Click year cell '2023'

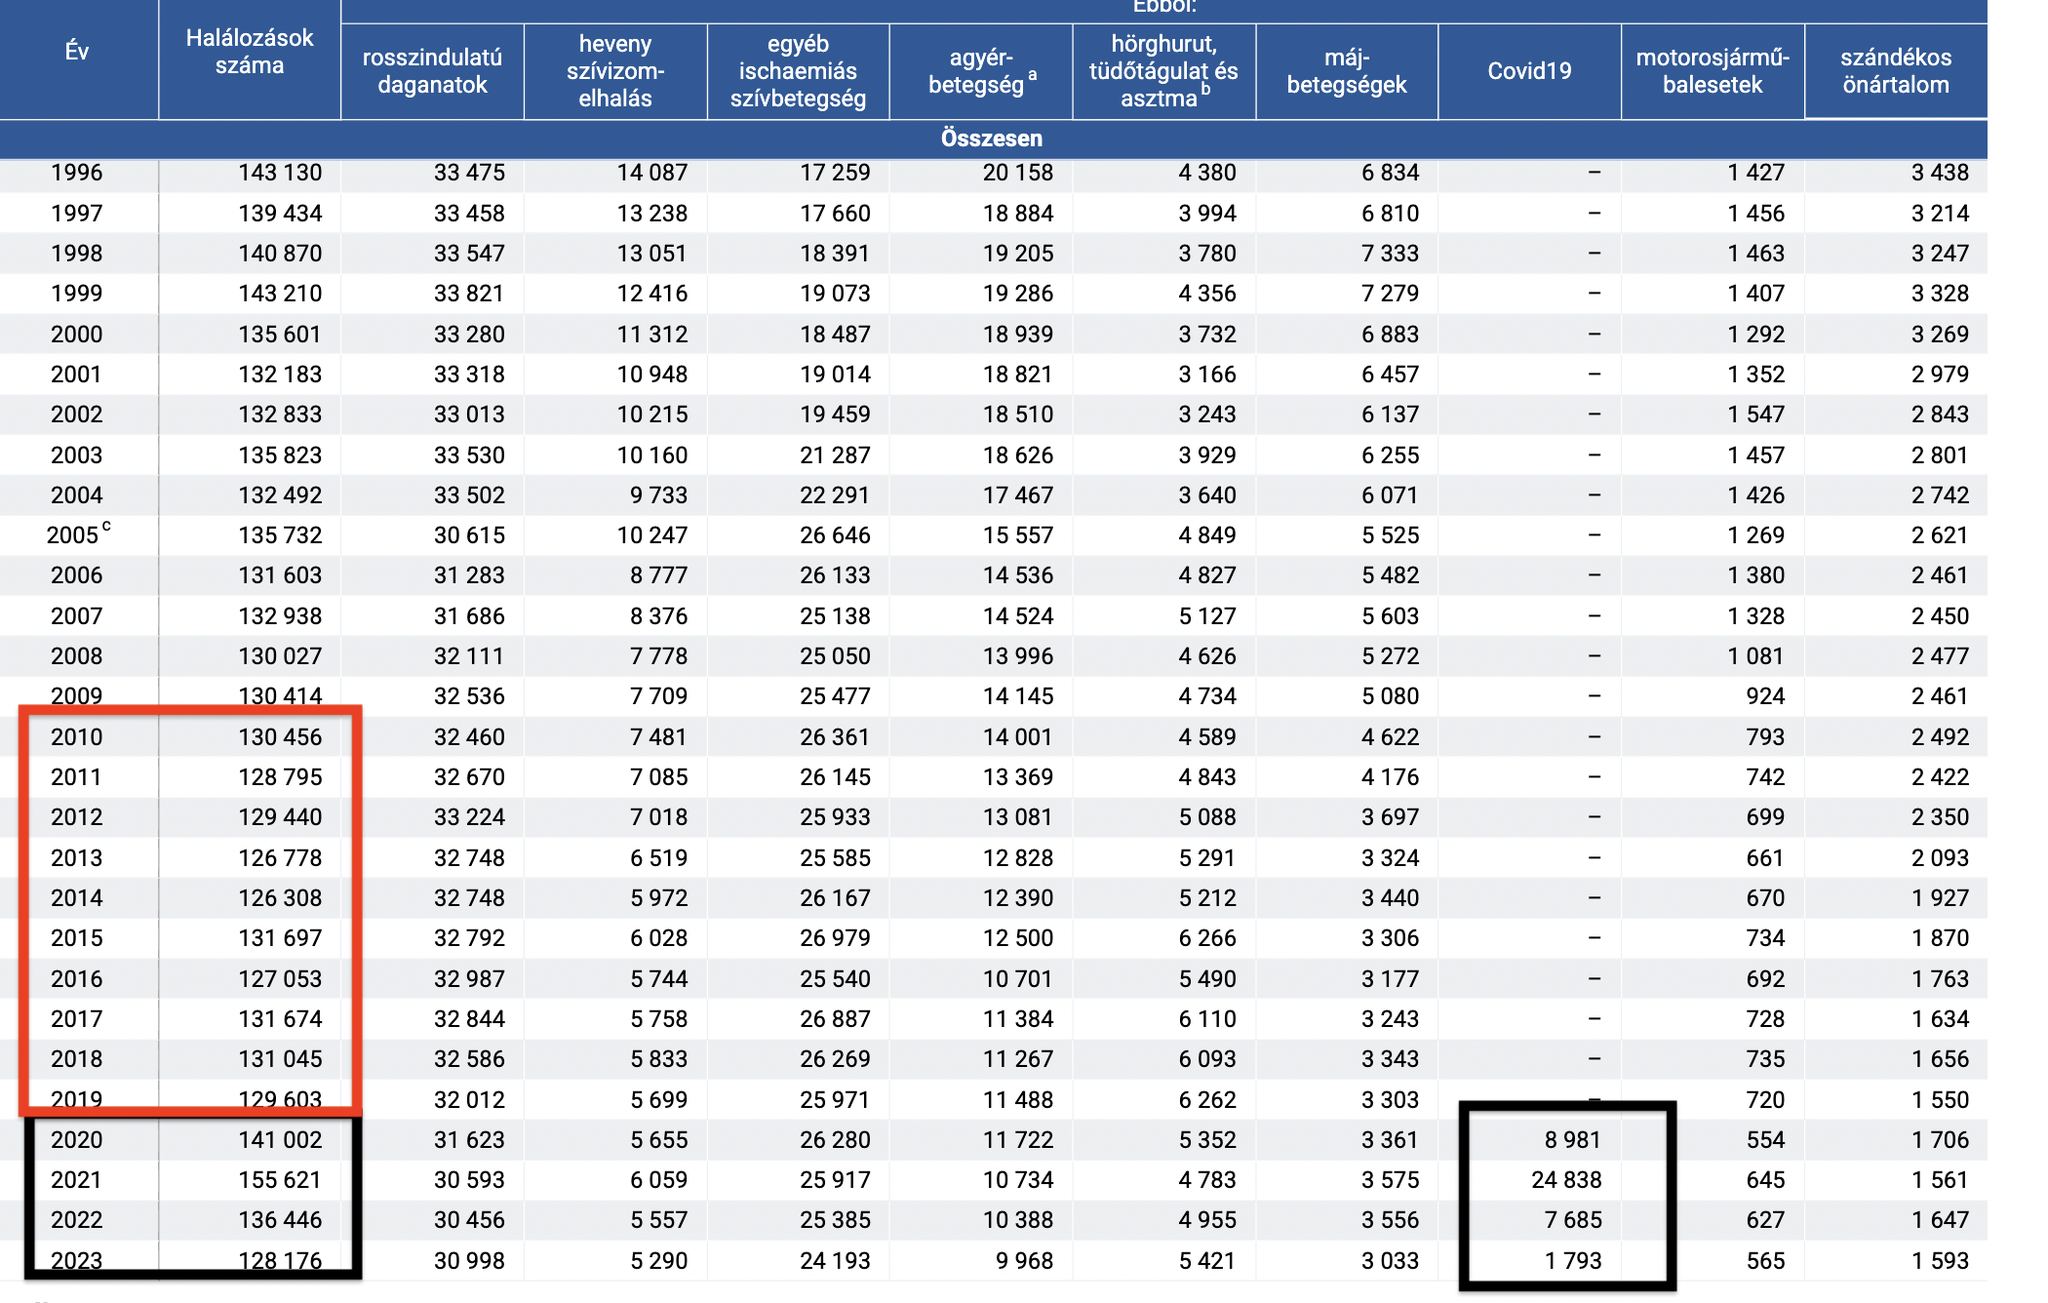[77, 1260]
